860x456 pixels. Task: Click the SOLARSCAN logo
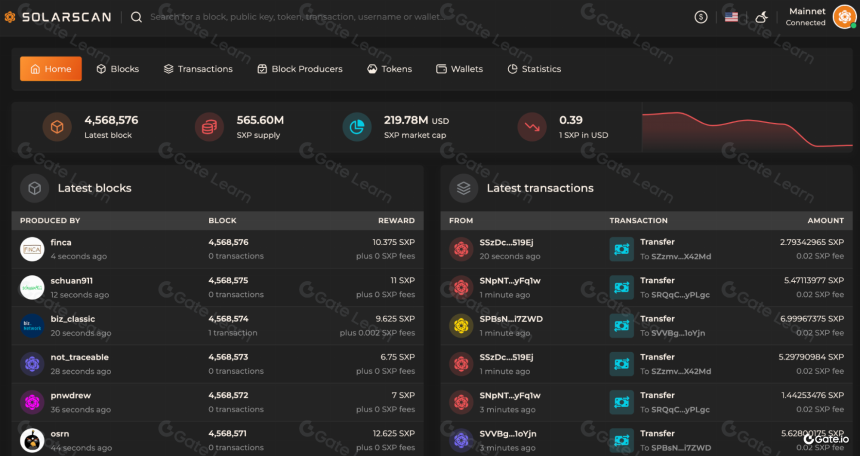pos(58,17)
